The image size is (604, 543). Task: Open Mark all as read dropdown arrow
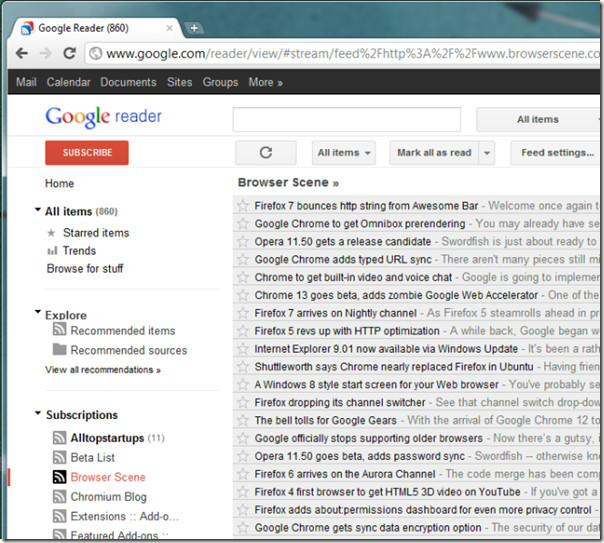click(487, 153)
